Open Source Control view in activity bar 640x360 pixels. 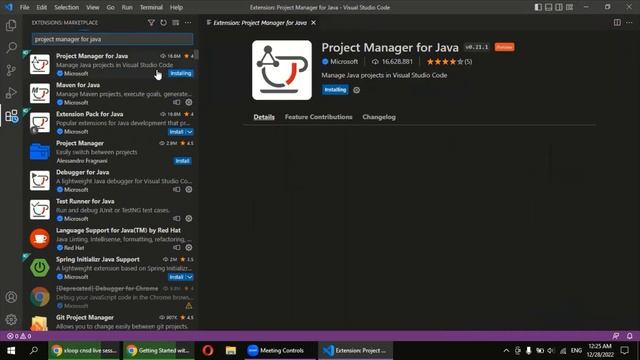click(x=11, y=70)
